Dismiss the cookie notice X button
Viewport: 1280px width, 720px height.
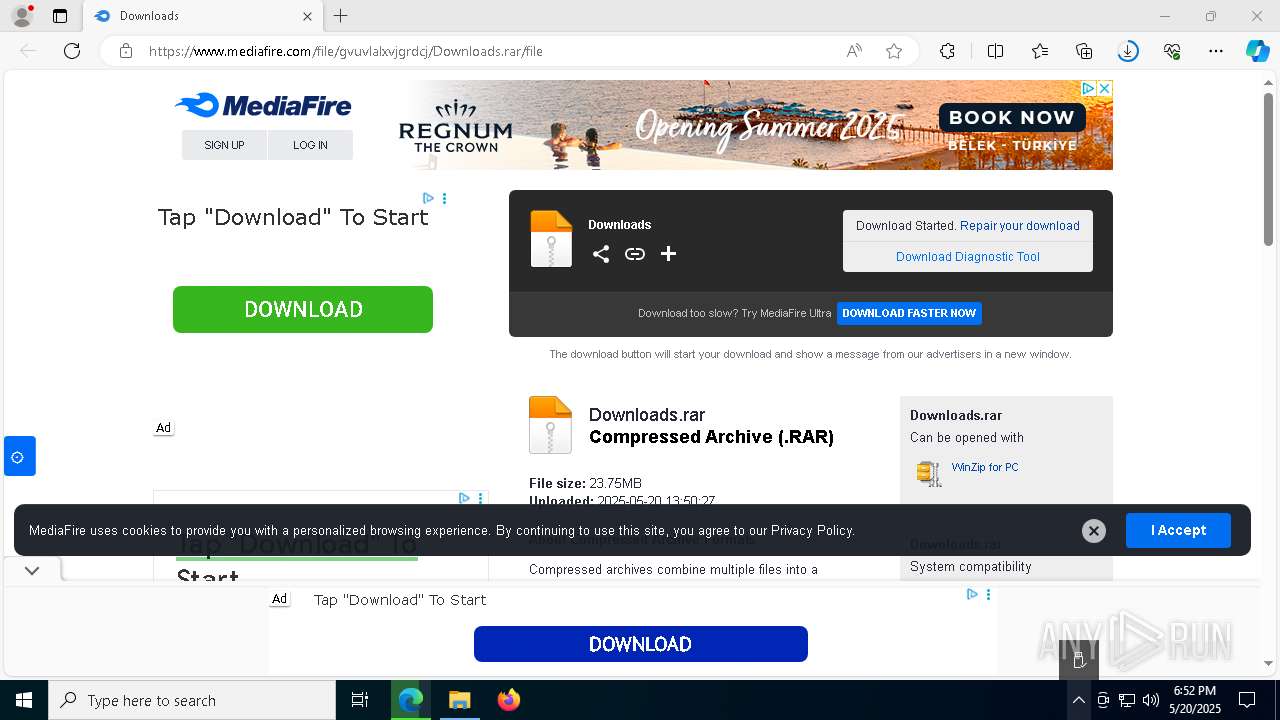pyautogui.click(x=1094, y=531)
